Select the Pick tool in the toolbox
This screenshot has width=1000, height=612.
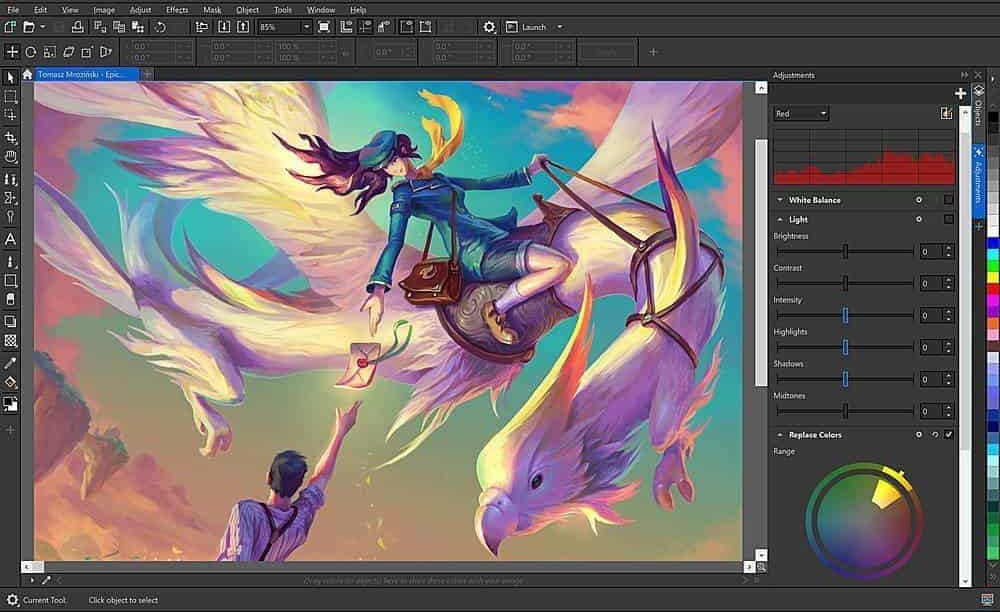tap(11, 77)
